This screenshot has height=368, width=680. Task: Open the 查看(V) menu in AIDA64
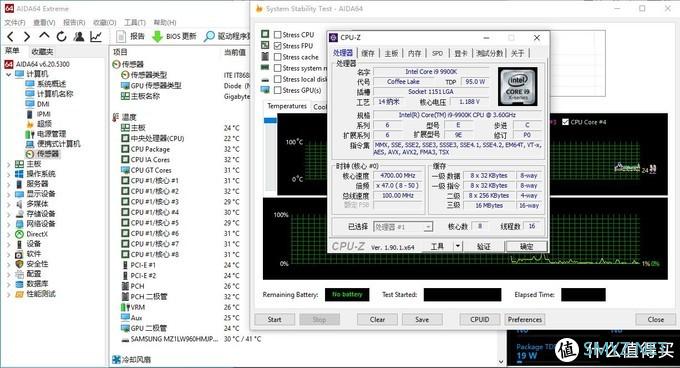(x=44, y=22)
